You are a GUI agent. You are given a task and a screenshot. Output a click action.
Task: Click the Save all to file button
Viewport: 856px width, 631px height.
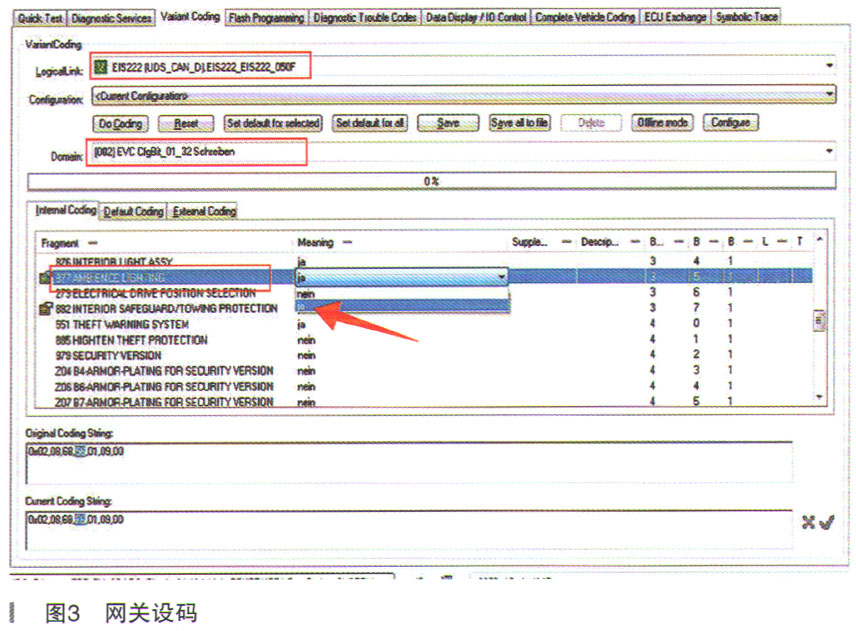519,123
